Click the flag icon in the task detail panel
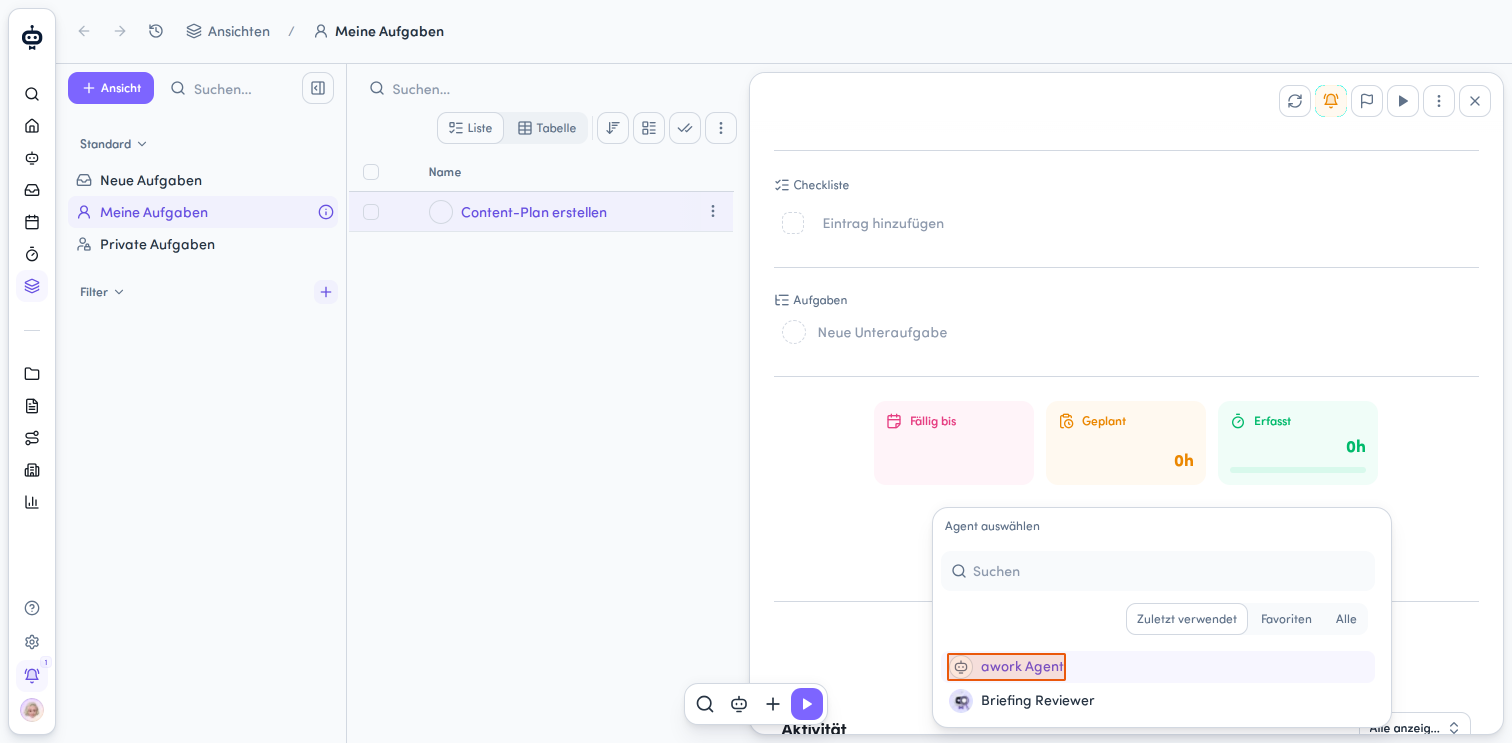Viewport: 1512px width, 743px height. pos(1367,101)
